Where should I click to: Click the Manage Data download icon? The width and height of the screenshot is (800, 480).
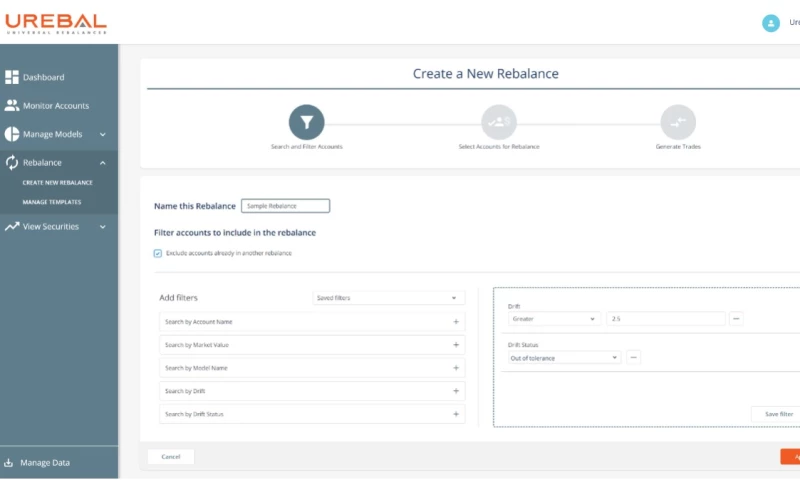[9, 463]
